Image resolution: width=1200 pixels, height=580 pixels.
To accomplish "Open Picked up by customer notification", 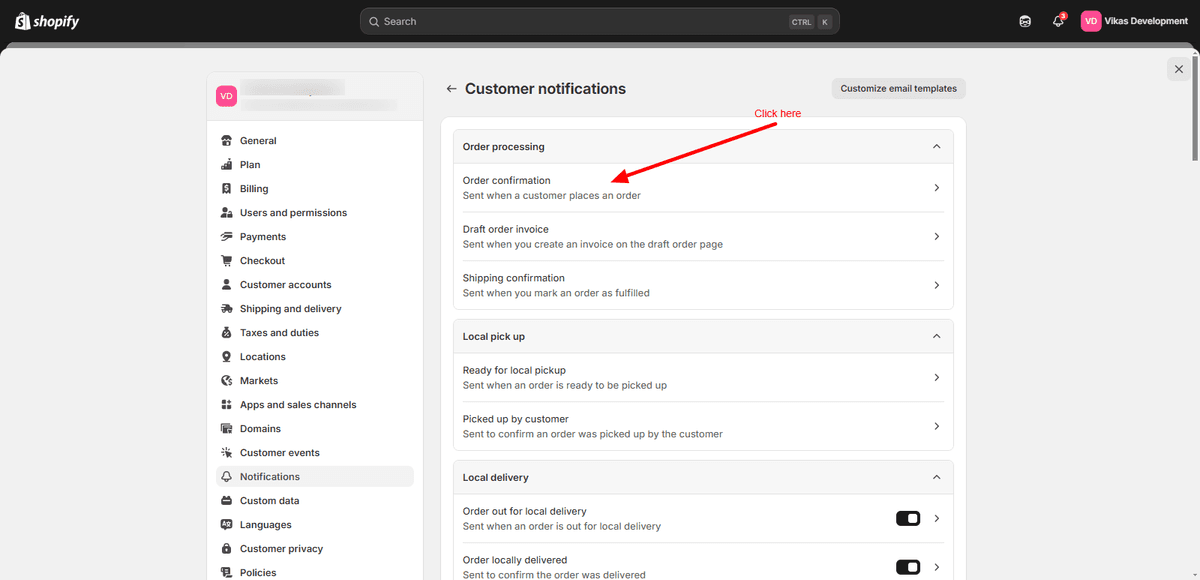I will click(703, 426).
